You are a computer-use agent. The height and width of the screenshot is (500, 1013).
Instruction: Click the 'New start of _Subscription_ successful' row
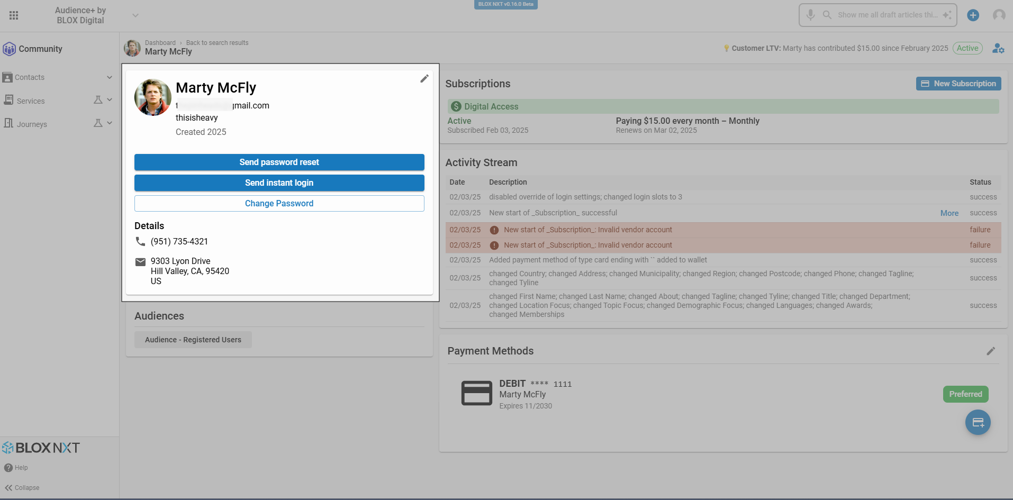tap(723, 213)
